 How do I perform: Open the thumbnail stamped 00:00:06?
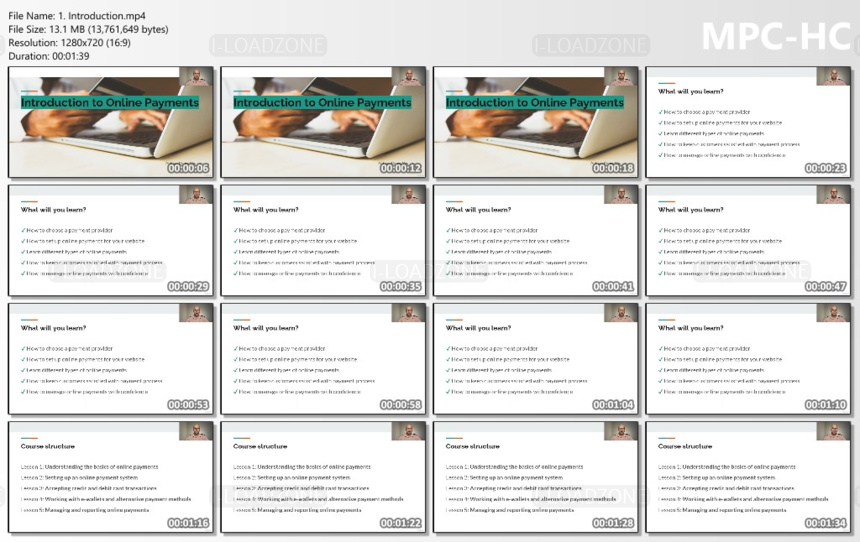[111, 122]
